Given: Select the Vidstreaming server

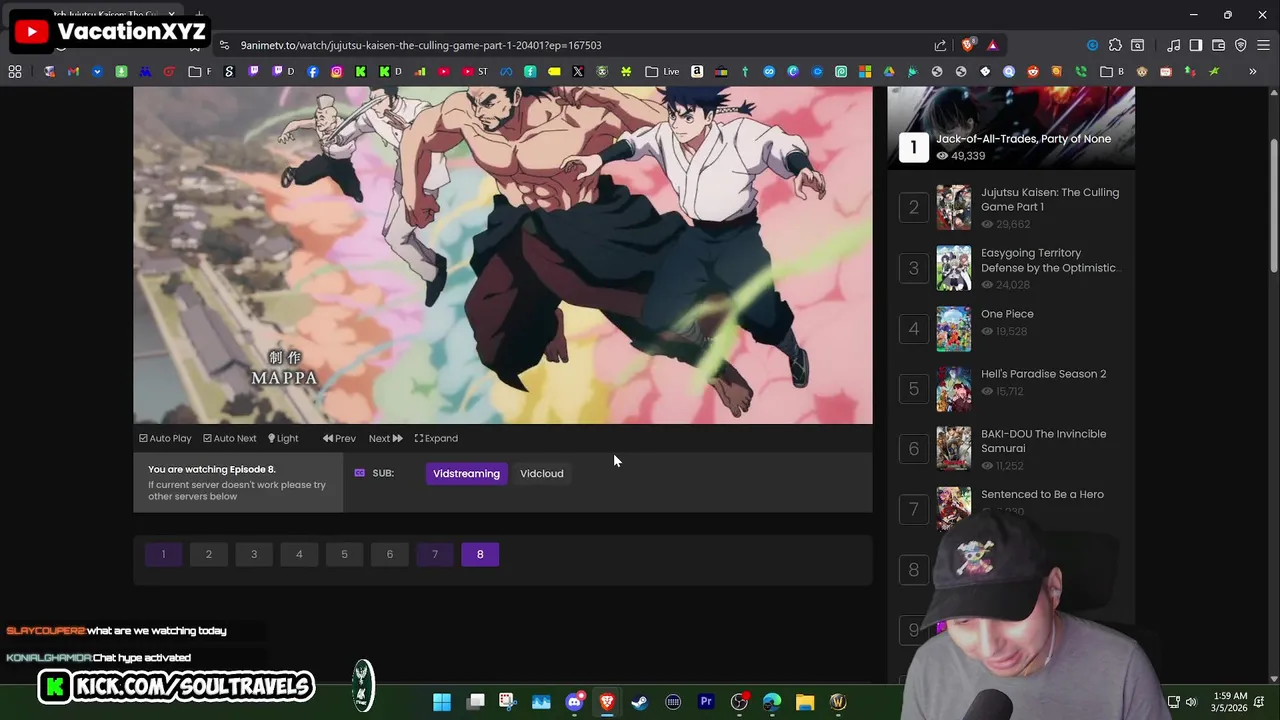Looking at the screenshot, I should click(x=466, y=473).
